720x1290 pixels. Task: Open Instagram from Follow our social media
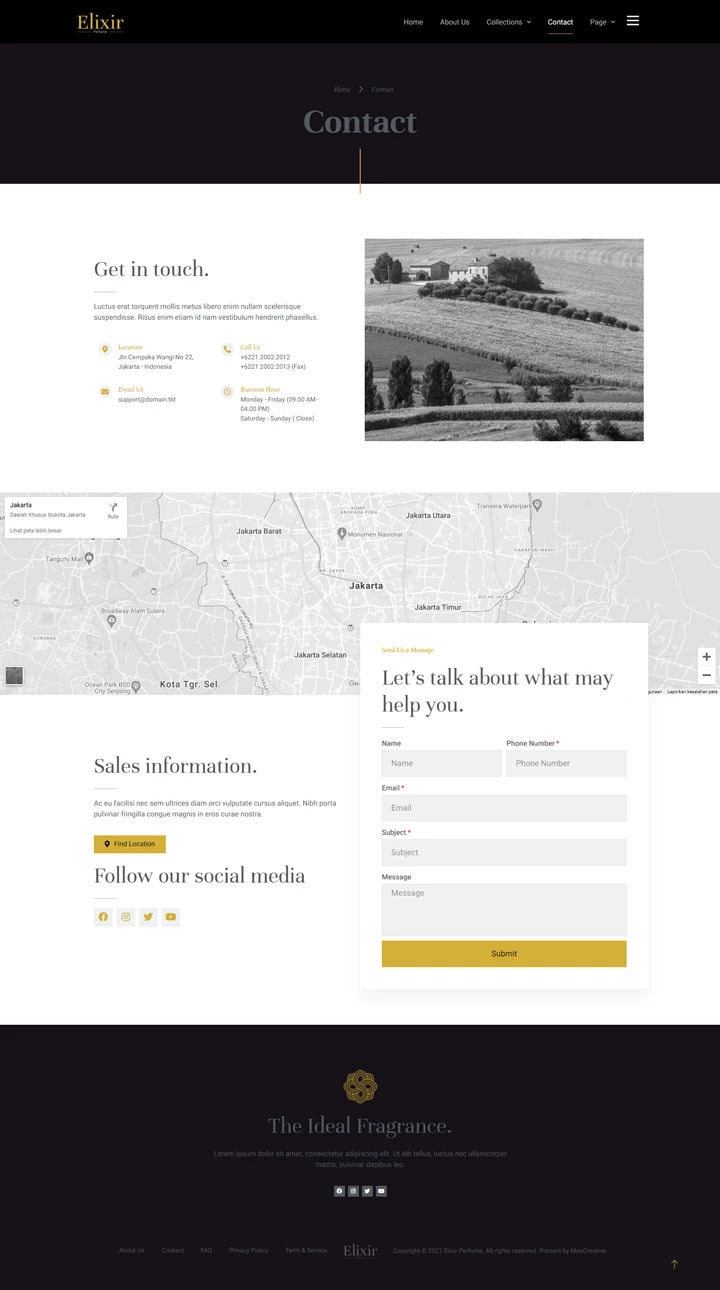click(x=126, y=917)
